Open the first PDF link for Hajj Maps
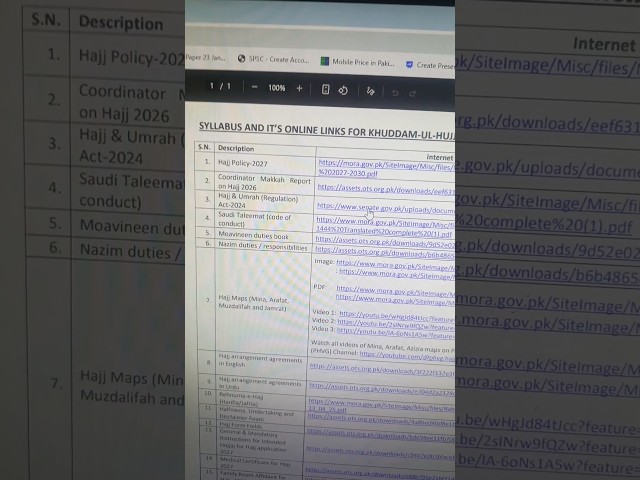This screenshot has height=480, width=640. coord(395,291)
